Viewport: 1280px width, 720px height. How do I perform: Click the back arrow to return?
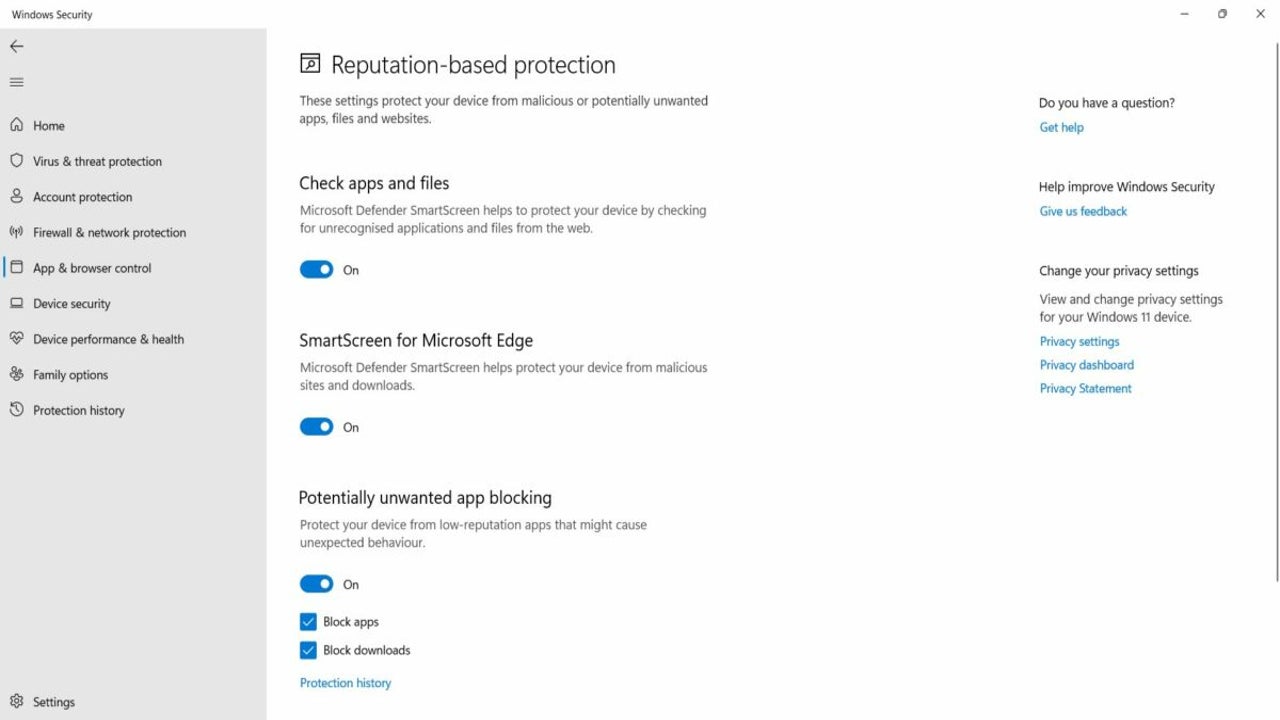16,46
